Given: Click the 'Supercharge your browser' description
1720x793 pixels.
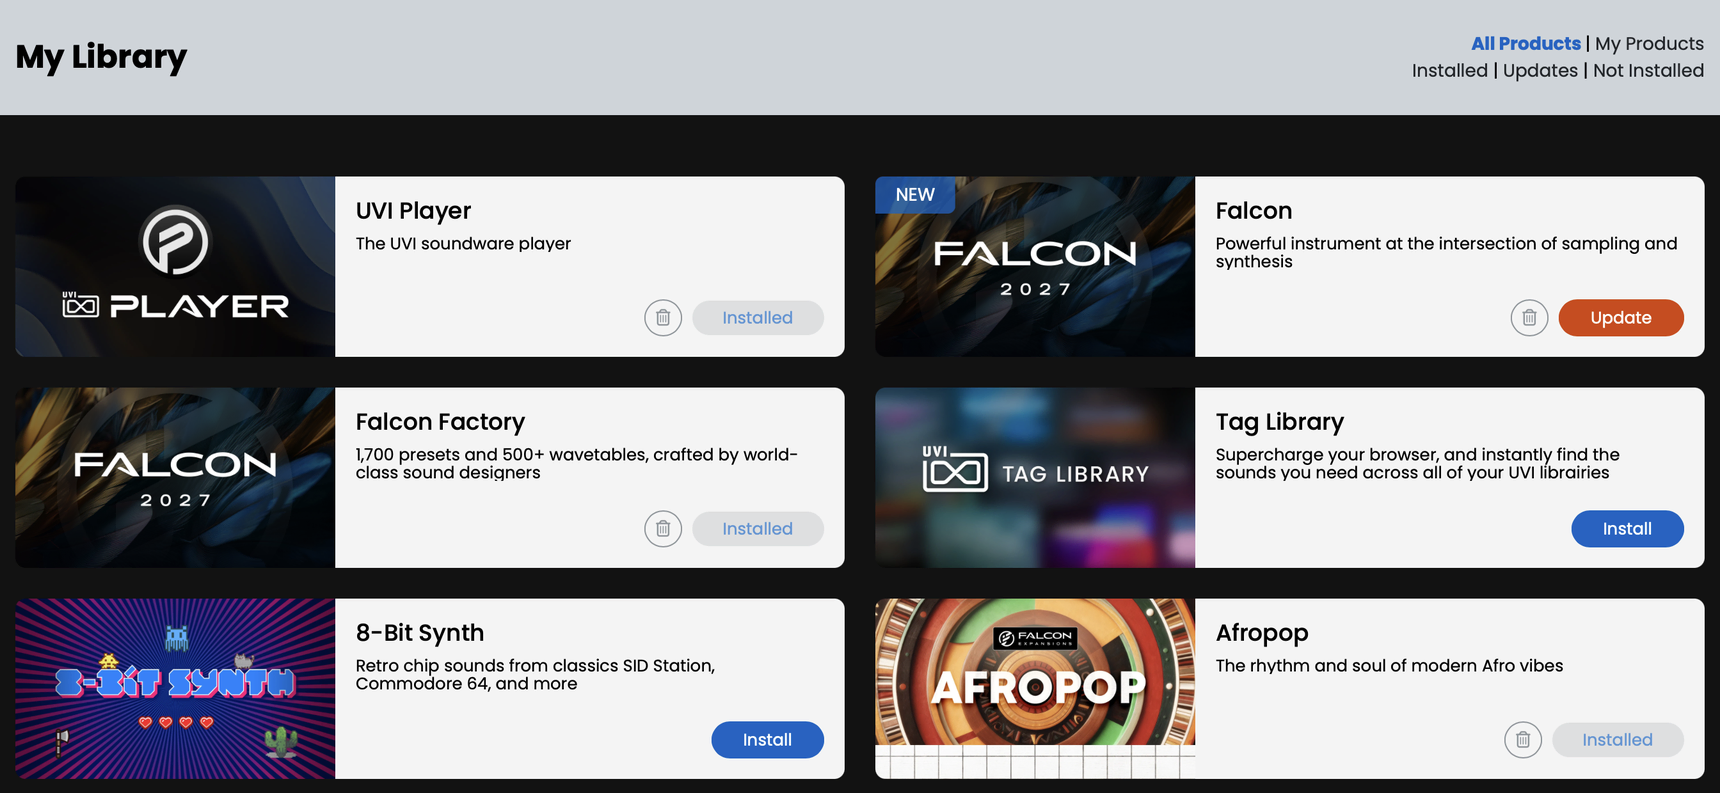Looking at the screenshot, I should (1417, 463).
